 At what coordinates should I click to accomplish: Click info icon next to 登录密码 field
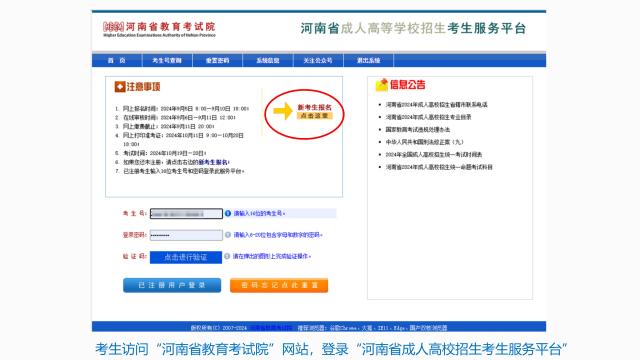(x=228, y=235)
